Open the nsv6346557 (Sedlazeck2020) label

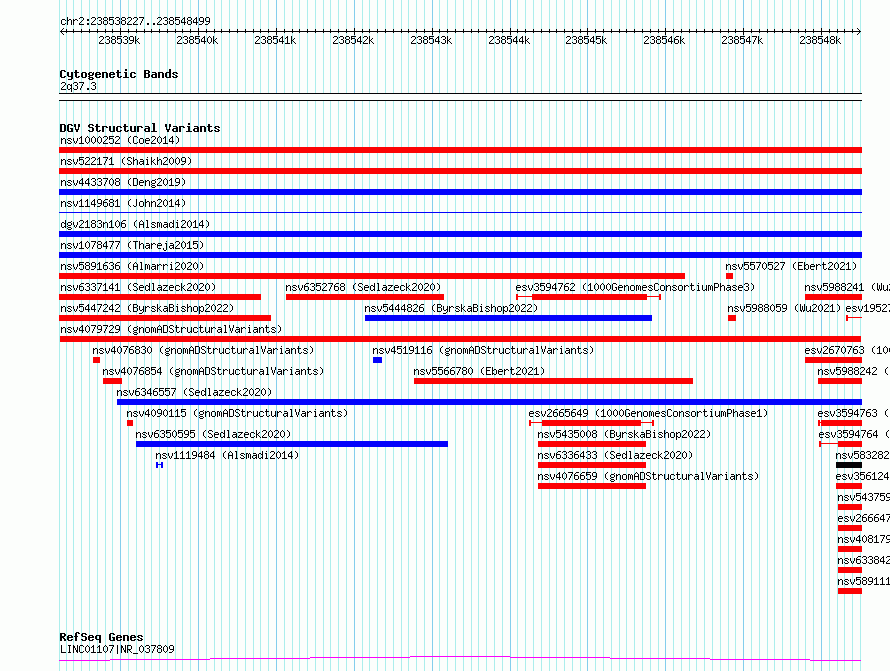click(194, 392)
